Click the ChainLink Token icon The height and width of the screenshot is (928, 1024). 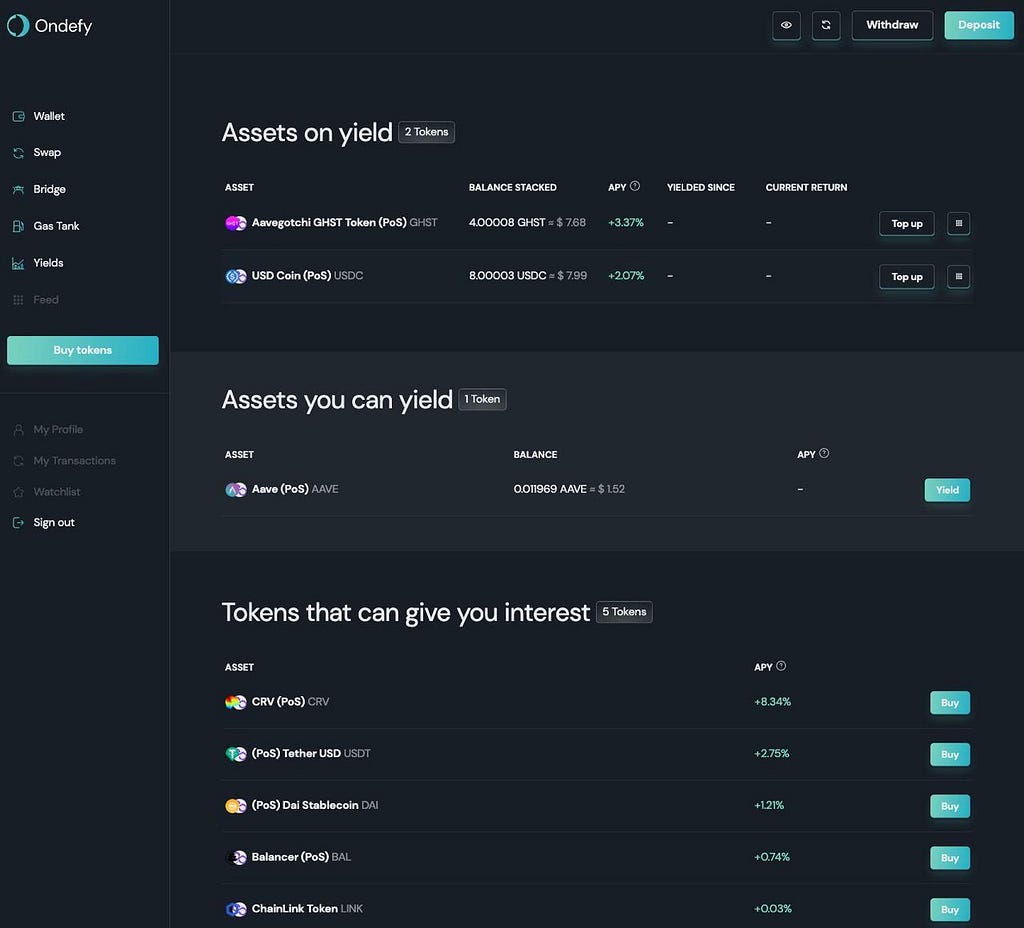pos(235,909)
